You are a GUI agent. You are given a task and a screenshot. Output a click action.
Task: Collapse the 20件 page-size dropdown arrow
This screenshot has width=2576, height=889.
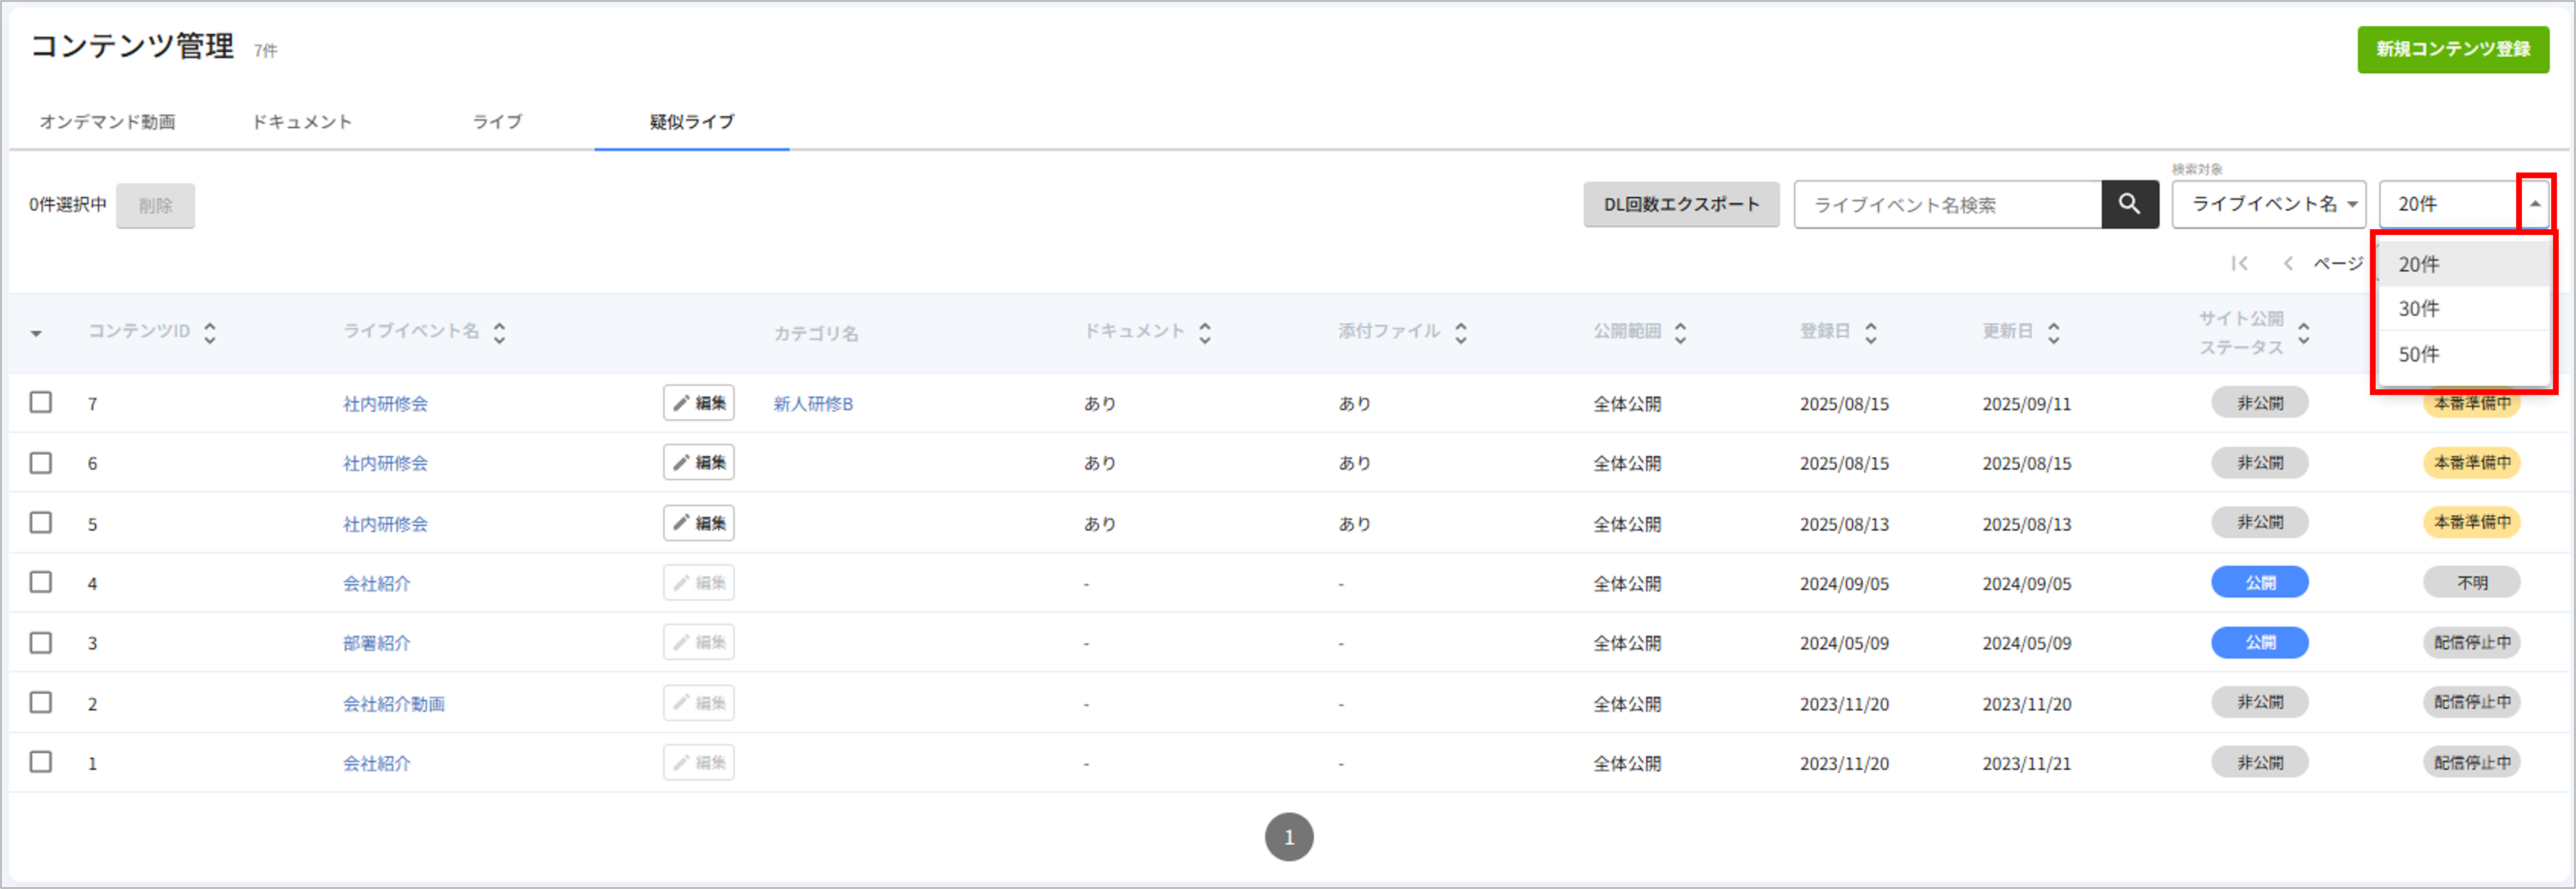click(2535, 204)
